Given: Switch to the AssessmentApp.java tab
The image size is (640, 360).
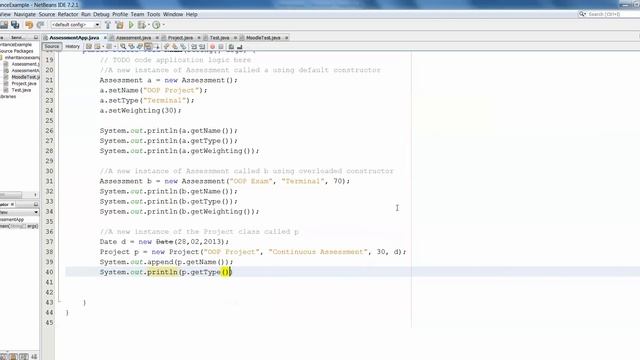Looking at the screenshot, I should tap(74, 38).
